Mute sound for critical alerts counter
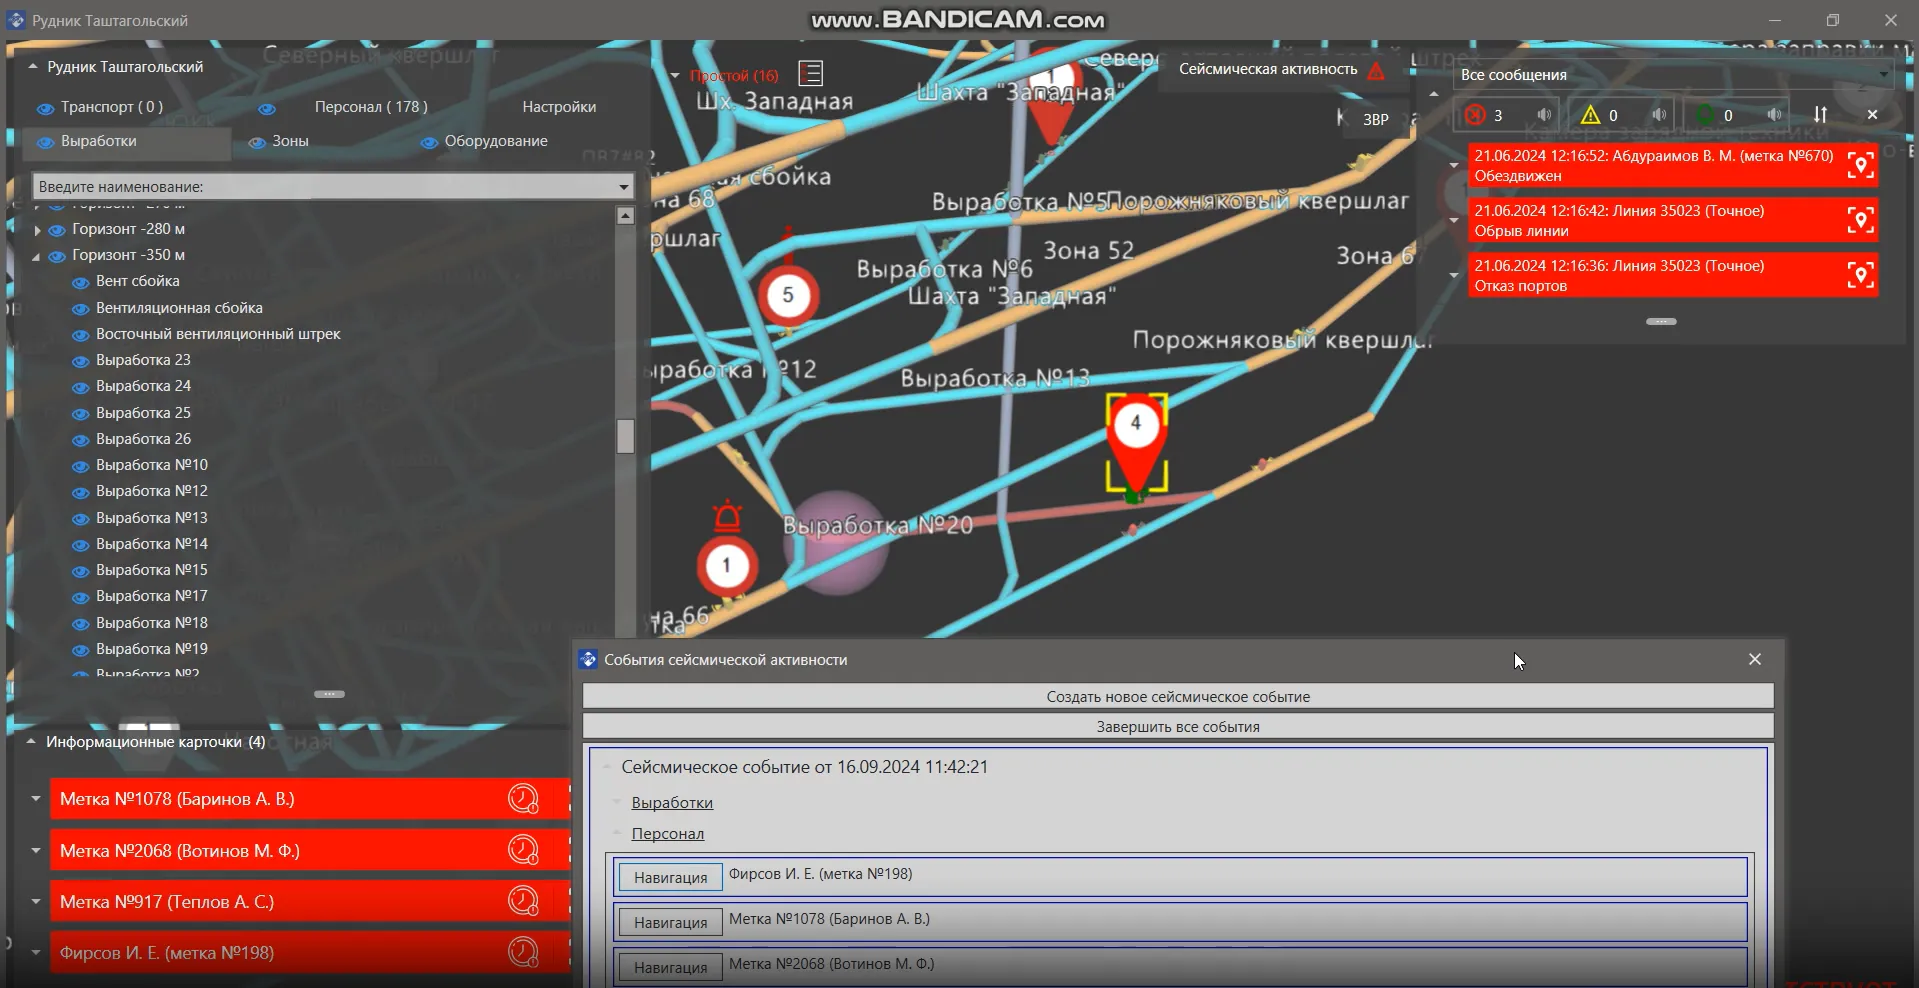Viewport: 1919px width, 988px height. point(1544,115)
